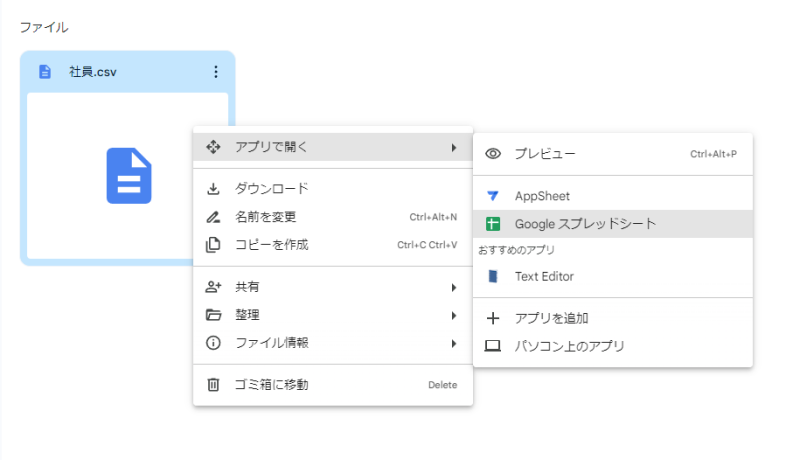Image resolution: width=800 pixels, height=460 pixels.
Task: Click the 名前を変更 pencil icon
Action: pos(213,217)
